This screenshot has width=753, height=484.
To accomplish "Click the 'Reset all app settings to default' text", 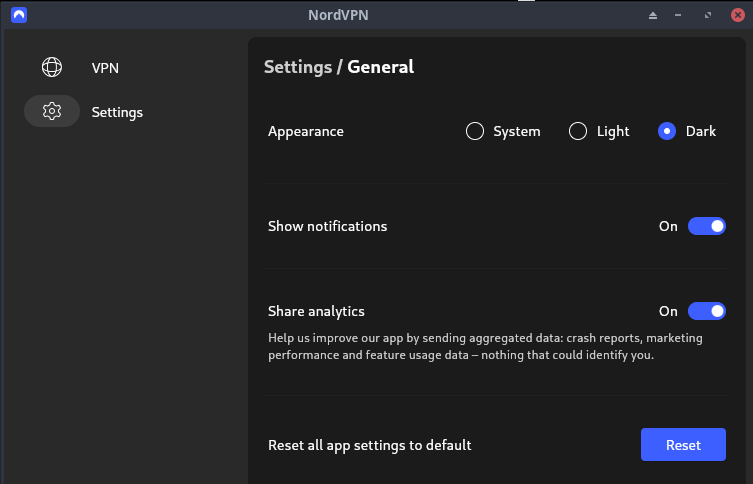I will [369, 445].
